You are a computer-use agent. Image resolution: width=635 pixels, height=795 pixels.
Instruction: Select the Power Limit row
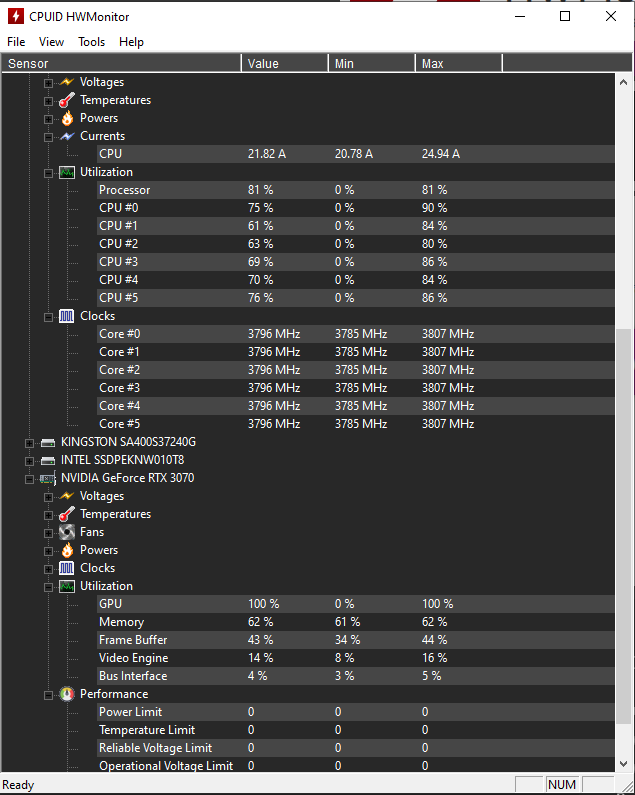click(356, 712)
